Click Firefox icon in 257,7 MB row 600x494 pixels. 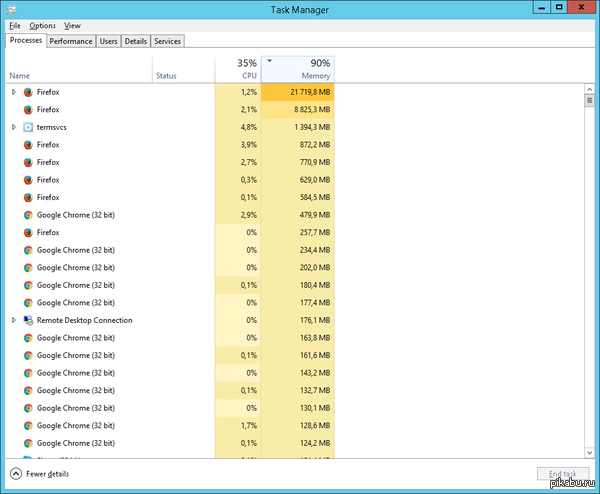pos(28,233)
